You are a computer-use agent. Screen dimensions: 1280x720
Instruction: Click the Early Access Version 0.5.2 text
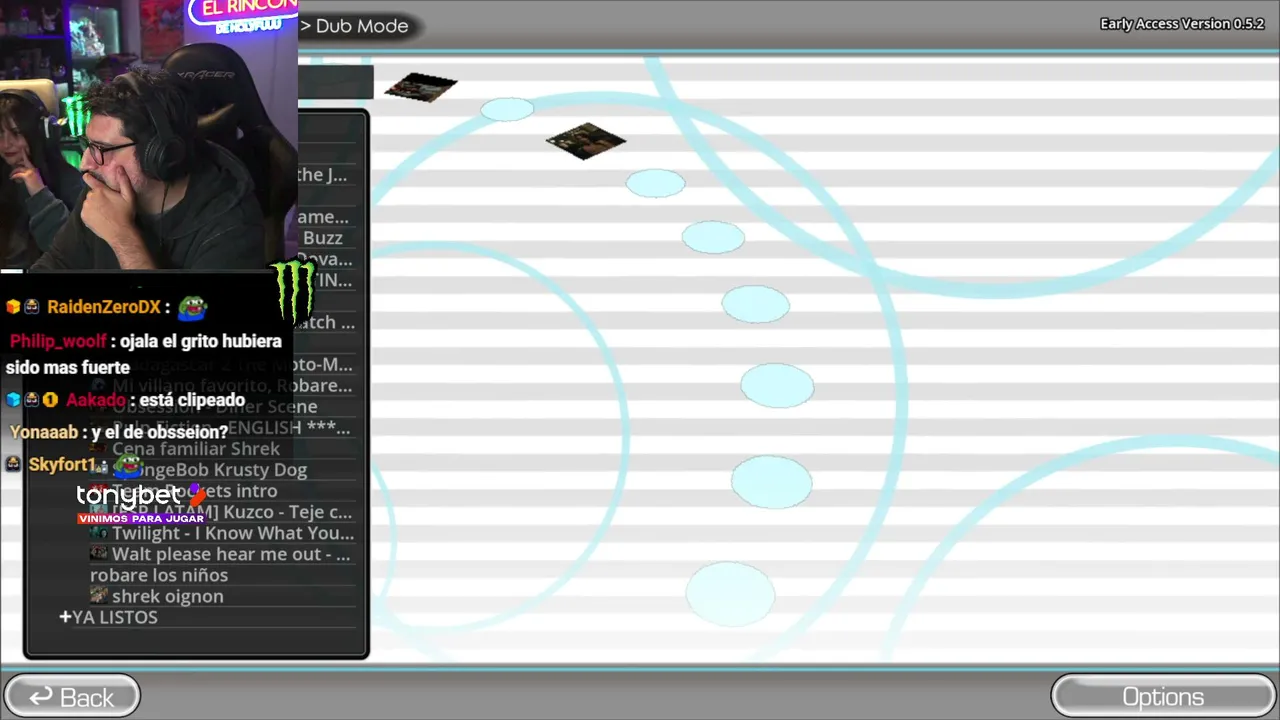point(1182,24)
